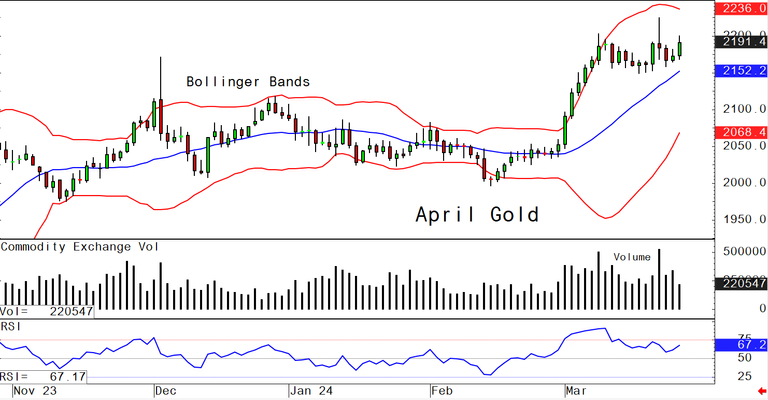This screenshot has height=400, width=768.
Task: Click the Feb date axis label
Action: pyautogui.click(x=442, y=391)
